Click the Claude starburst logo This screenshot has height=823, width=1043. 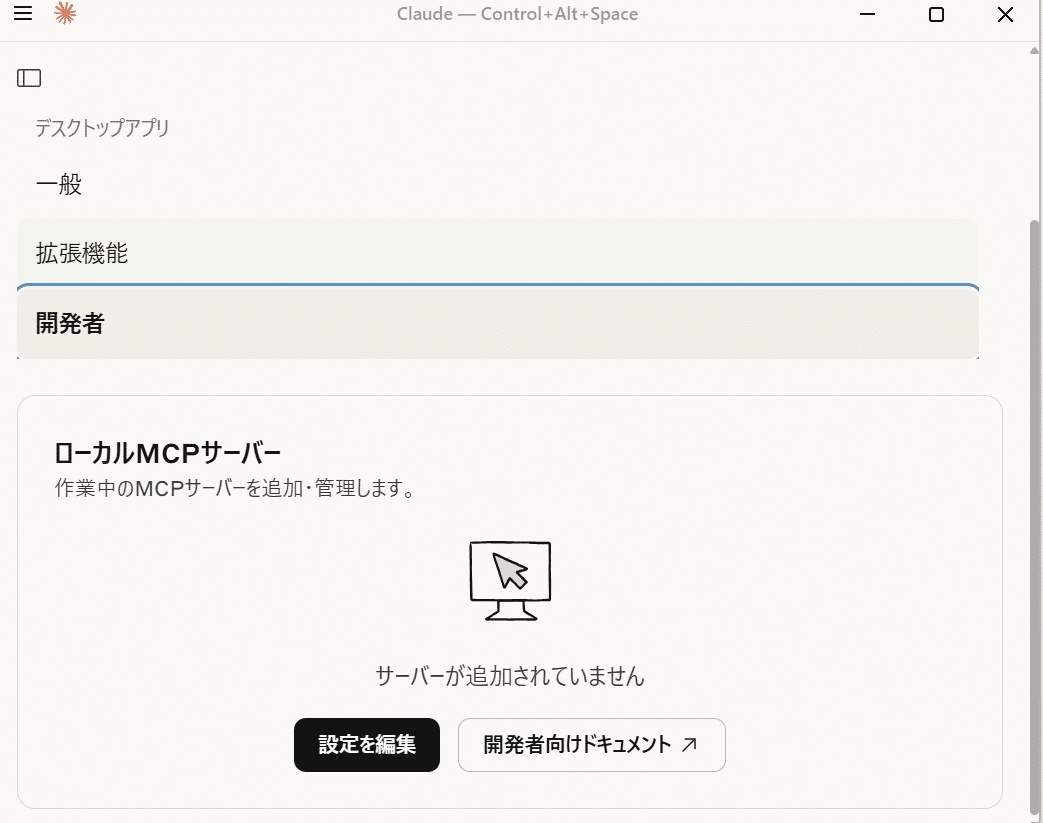pos(65,13)
